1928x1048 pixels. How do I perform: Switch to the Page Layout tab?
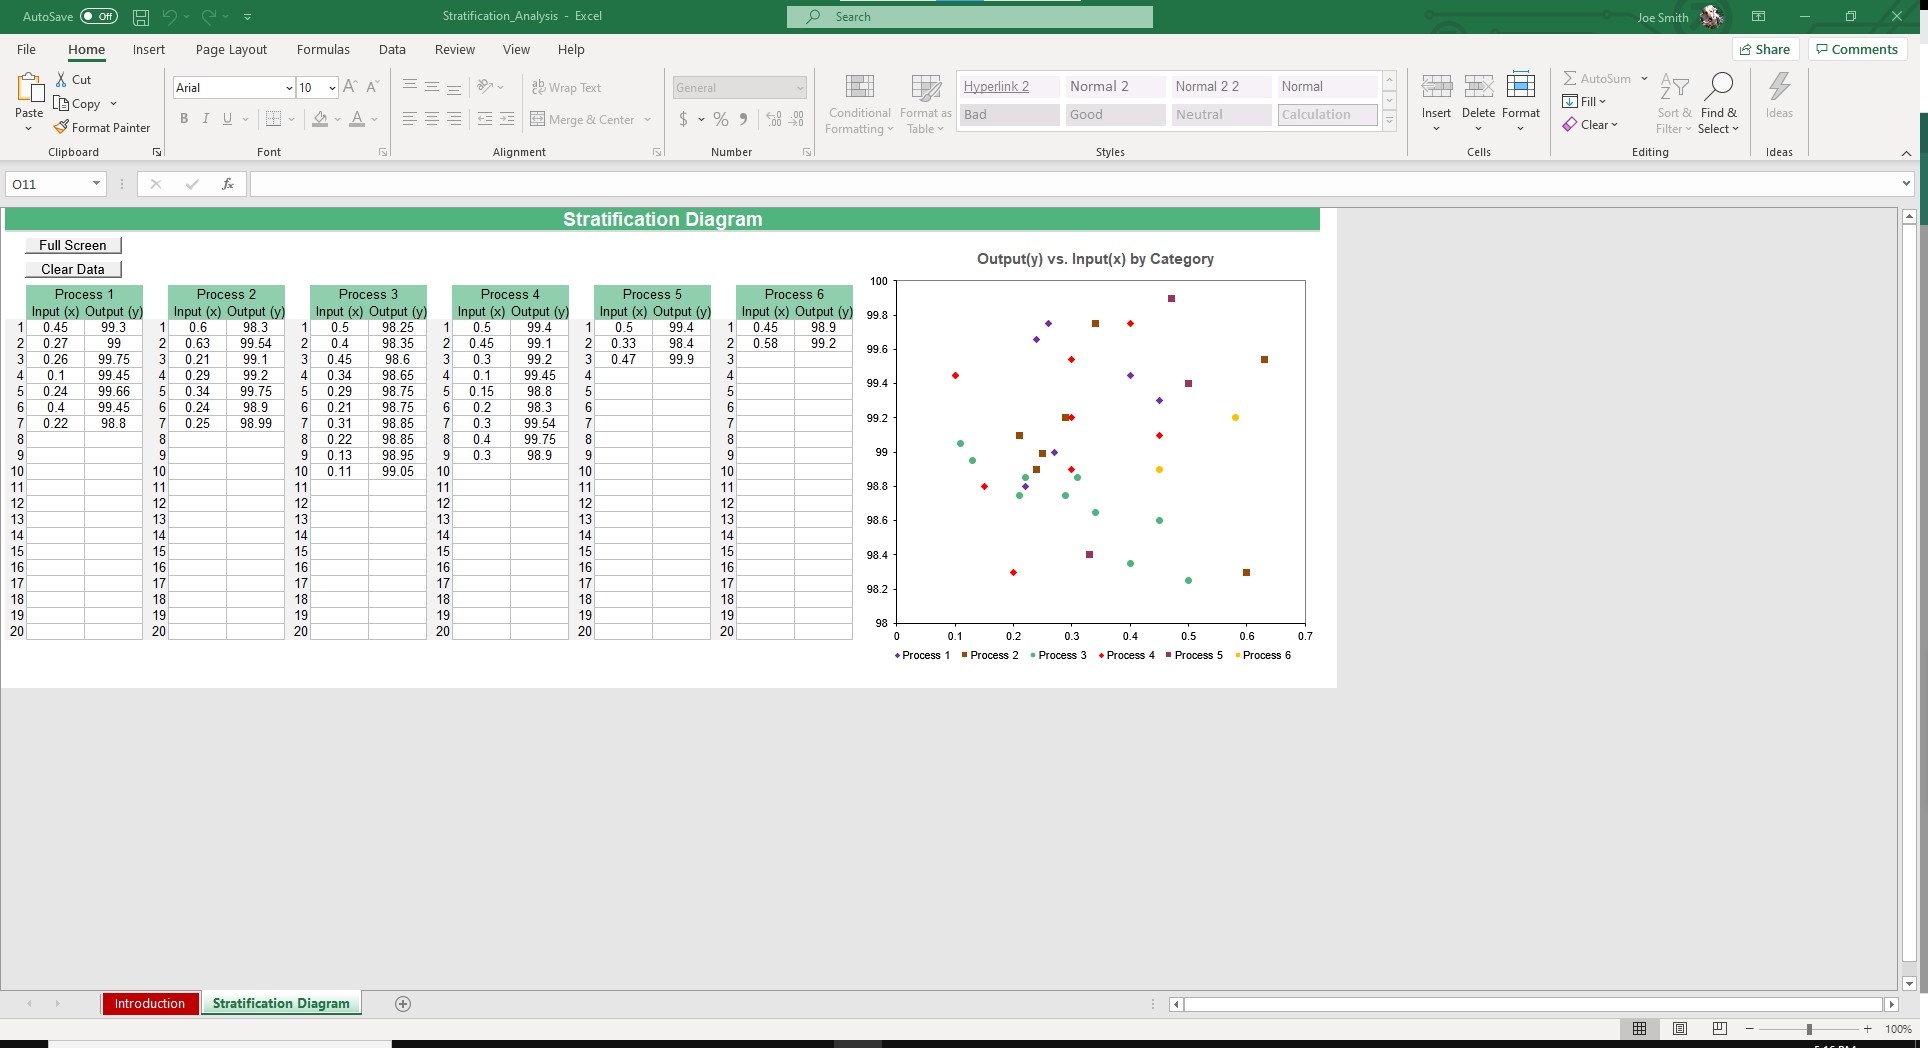point(231,50)
